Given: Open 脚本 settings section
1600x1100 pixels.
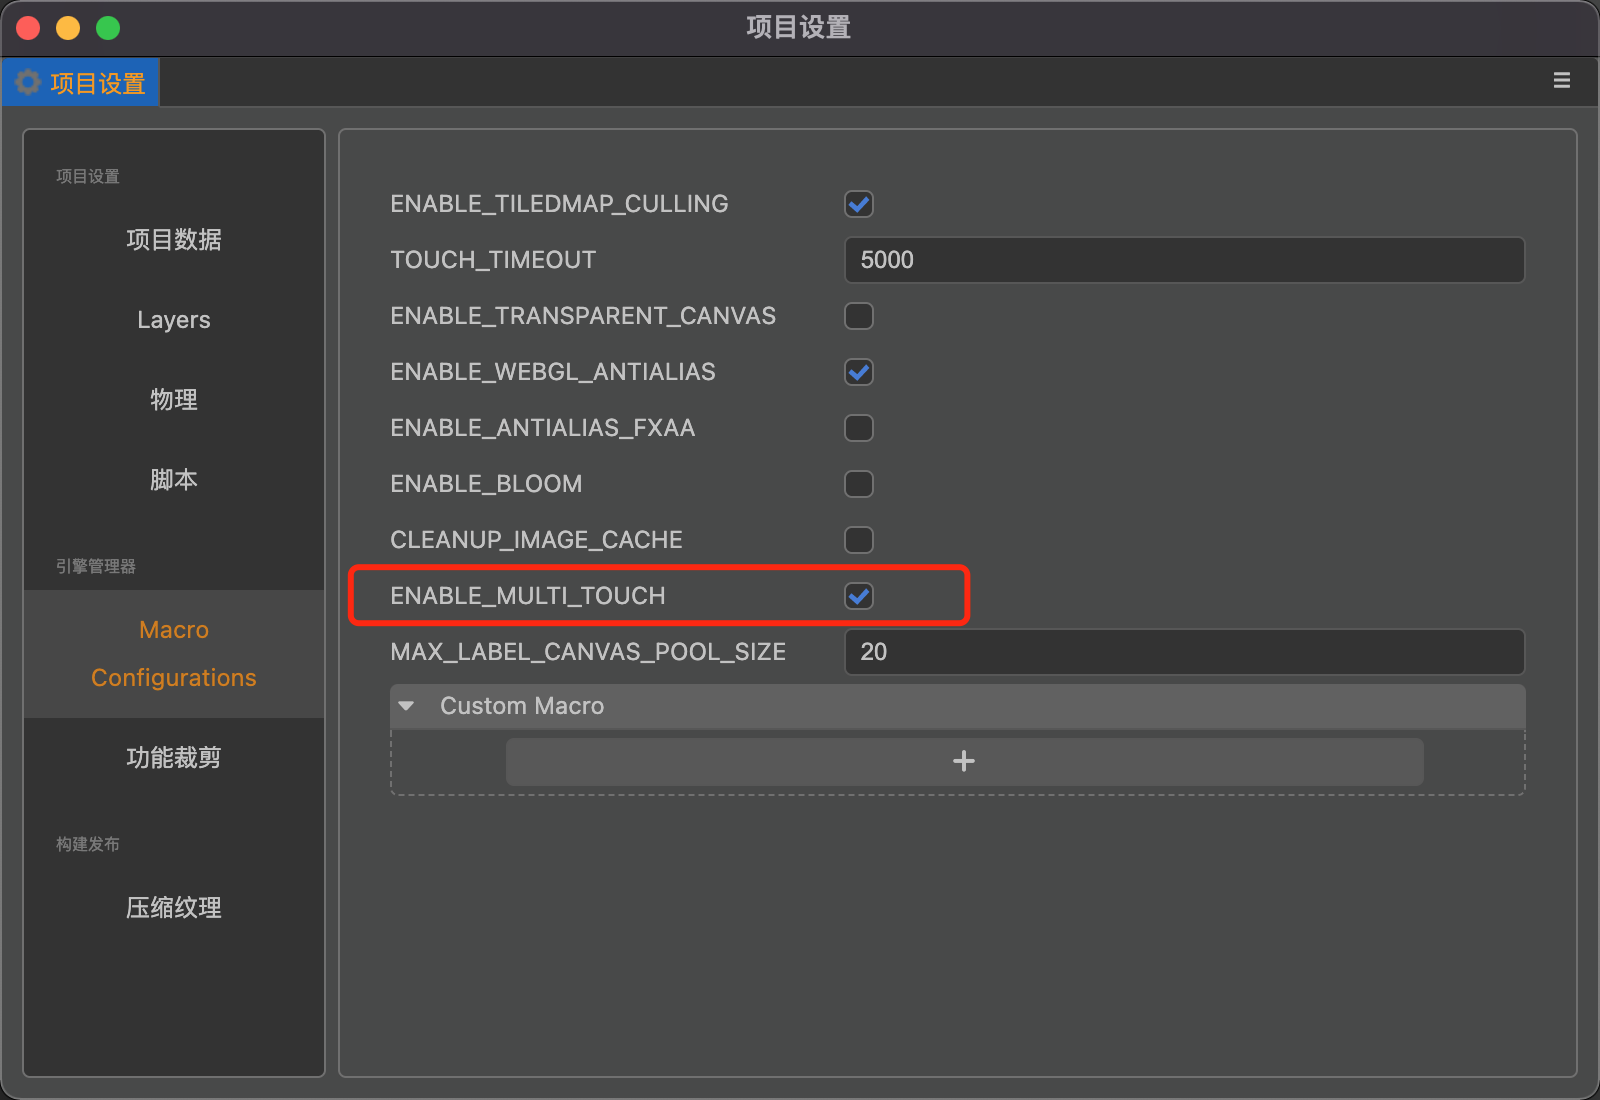Looking at the screenshot, I should 174,480.
